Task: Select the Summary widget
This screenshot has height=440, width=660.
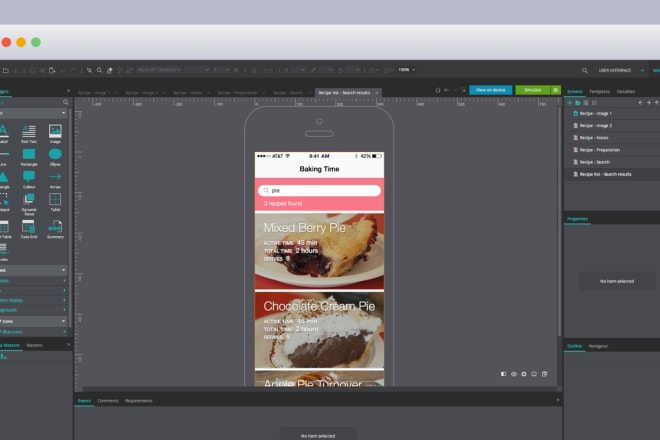Action: tap(55, 229)
